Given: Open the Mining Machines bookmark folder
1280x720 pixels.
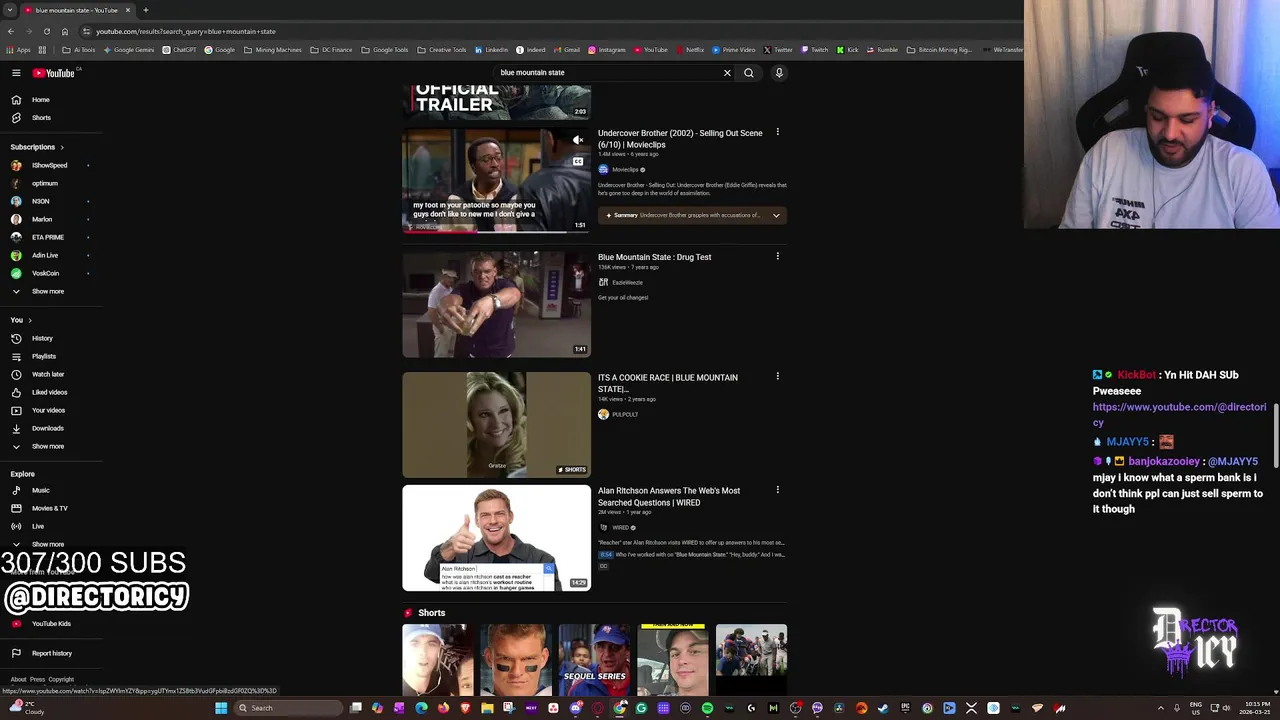Looking at the screenshot, I should [272, 50].
